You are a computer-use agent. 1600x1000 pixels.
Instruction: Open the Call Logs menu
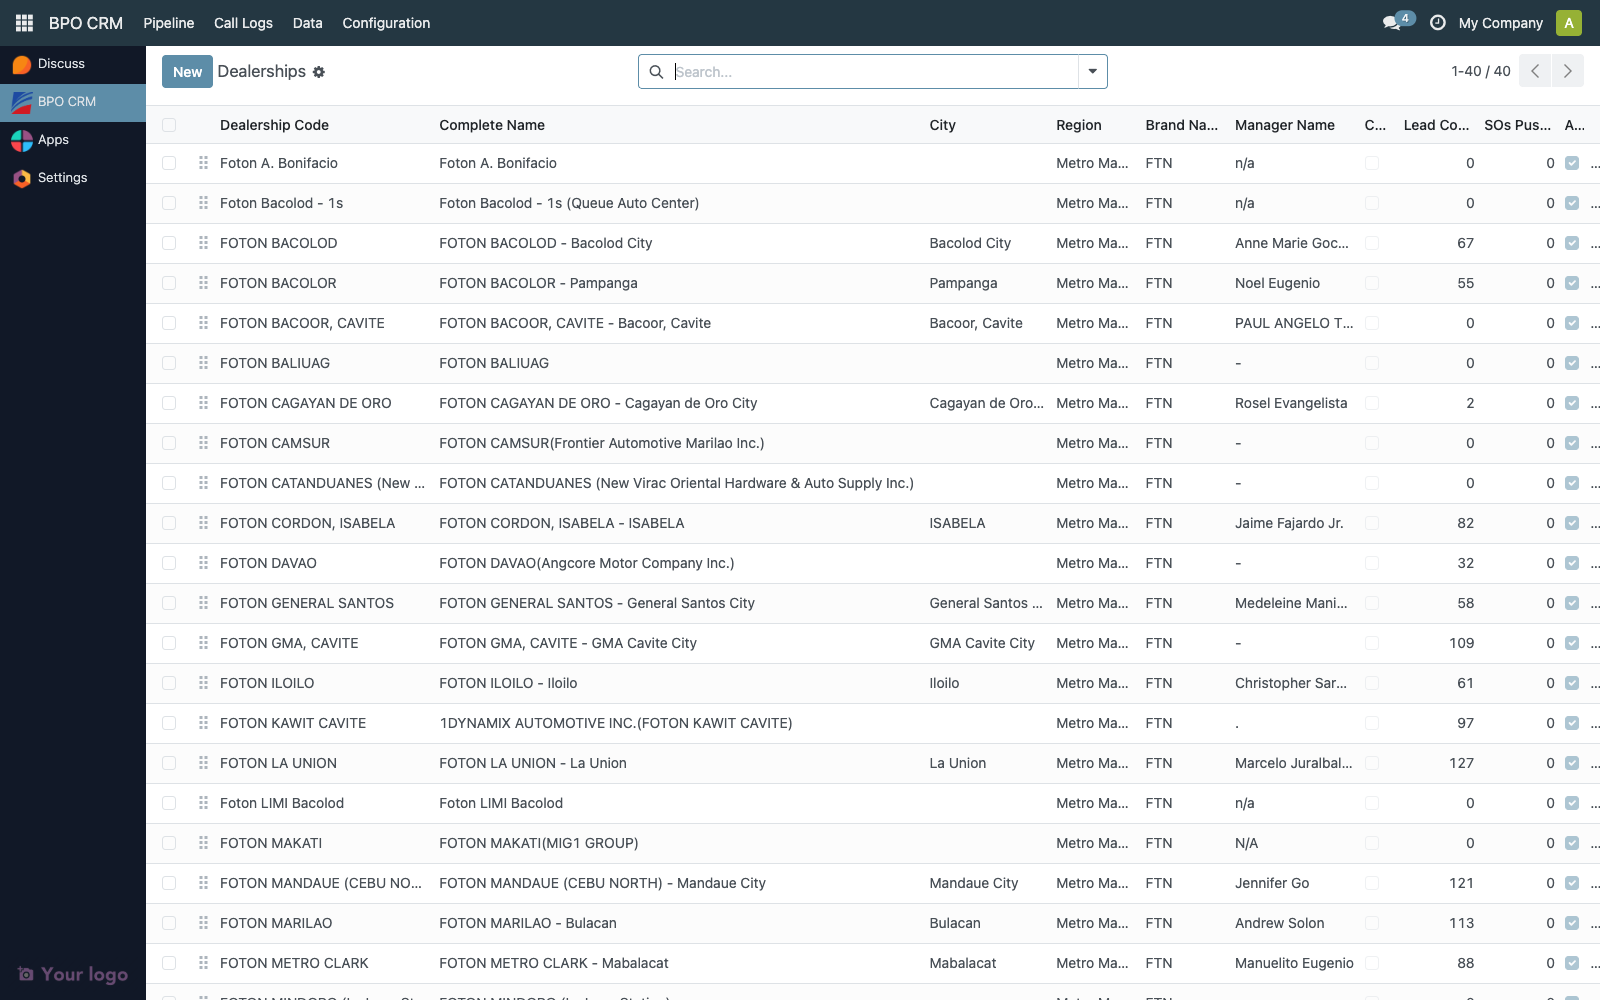point(242,23)
